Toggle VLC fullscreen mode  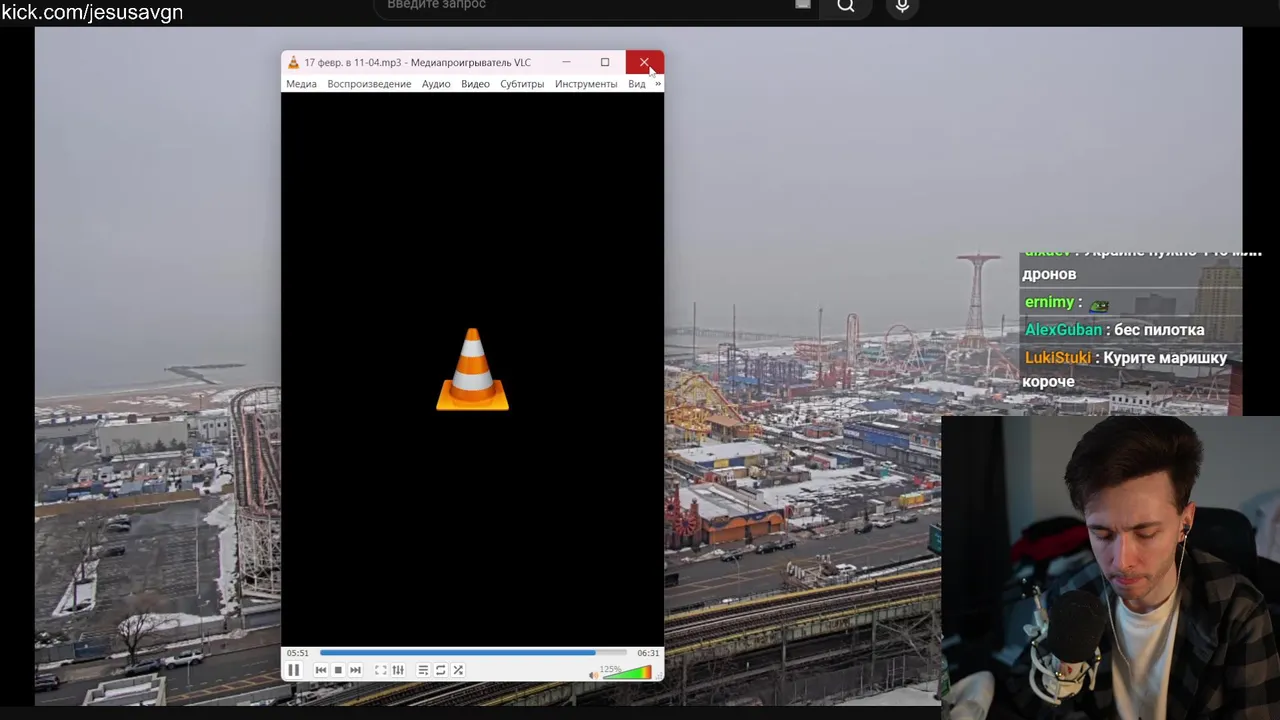click(381, 670)
